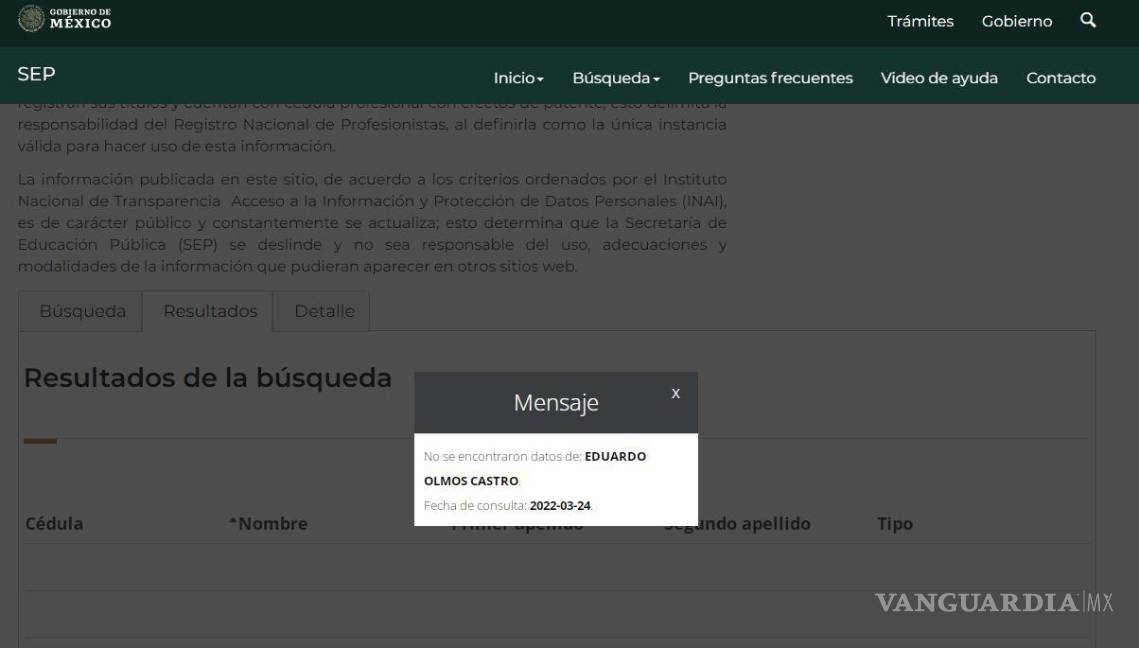Switch to the Búsqueda tab

[82, 311]
